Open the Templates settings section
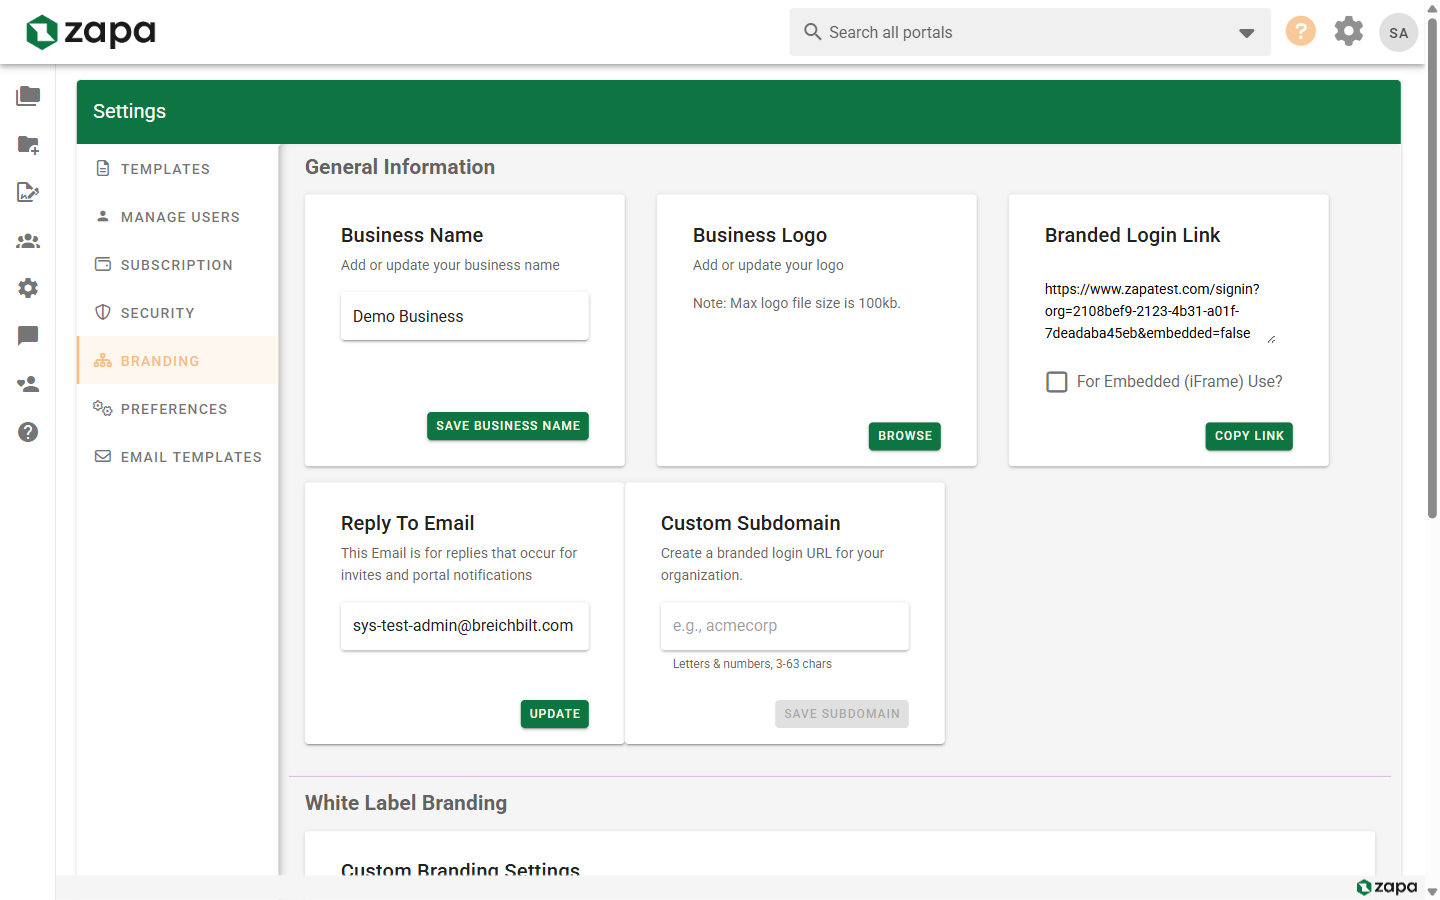The height and width of the screenshot is (900, 1440). point(178,168)
